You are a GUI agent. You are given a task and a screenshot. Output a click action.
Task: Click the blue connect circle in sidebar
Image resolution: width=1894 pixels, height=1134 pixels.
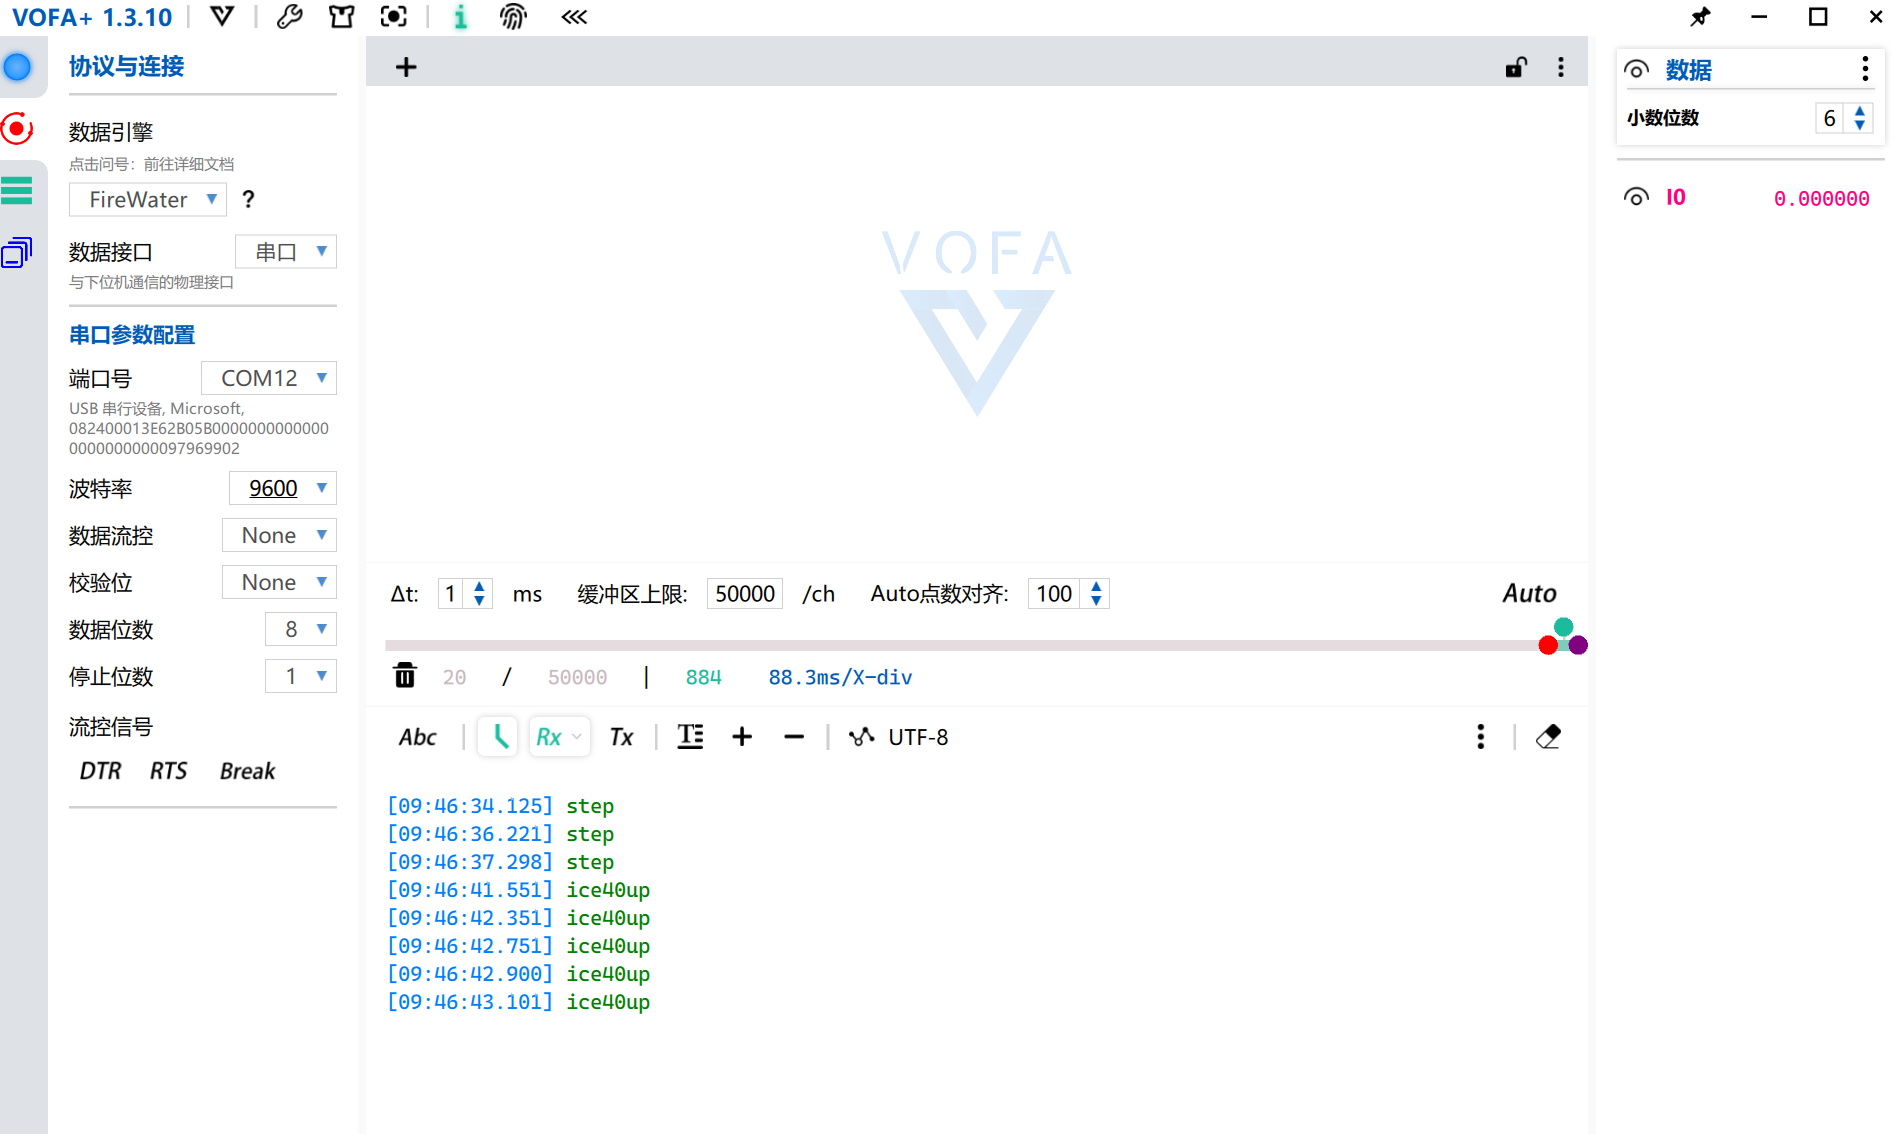point(17,68)
